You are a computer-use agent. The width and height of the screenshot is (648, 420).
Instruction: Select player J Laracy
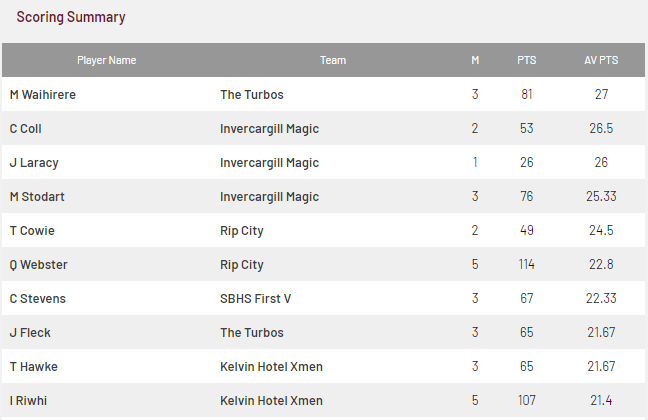(x=34, y=163)
